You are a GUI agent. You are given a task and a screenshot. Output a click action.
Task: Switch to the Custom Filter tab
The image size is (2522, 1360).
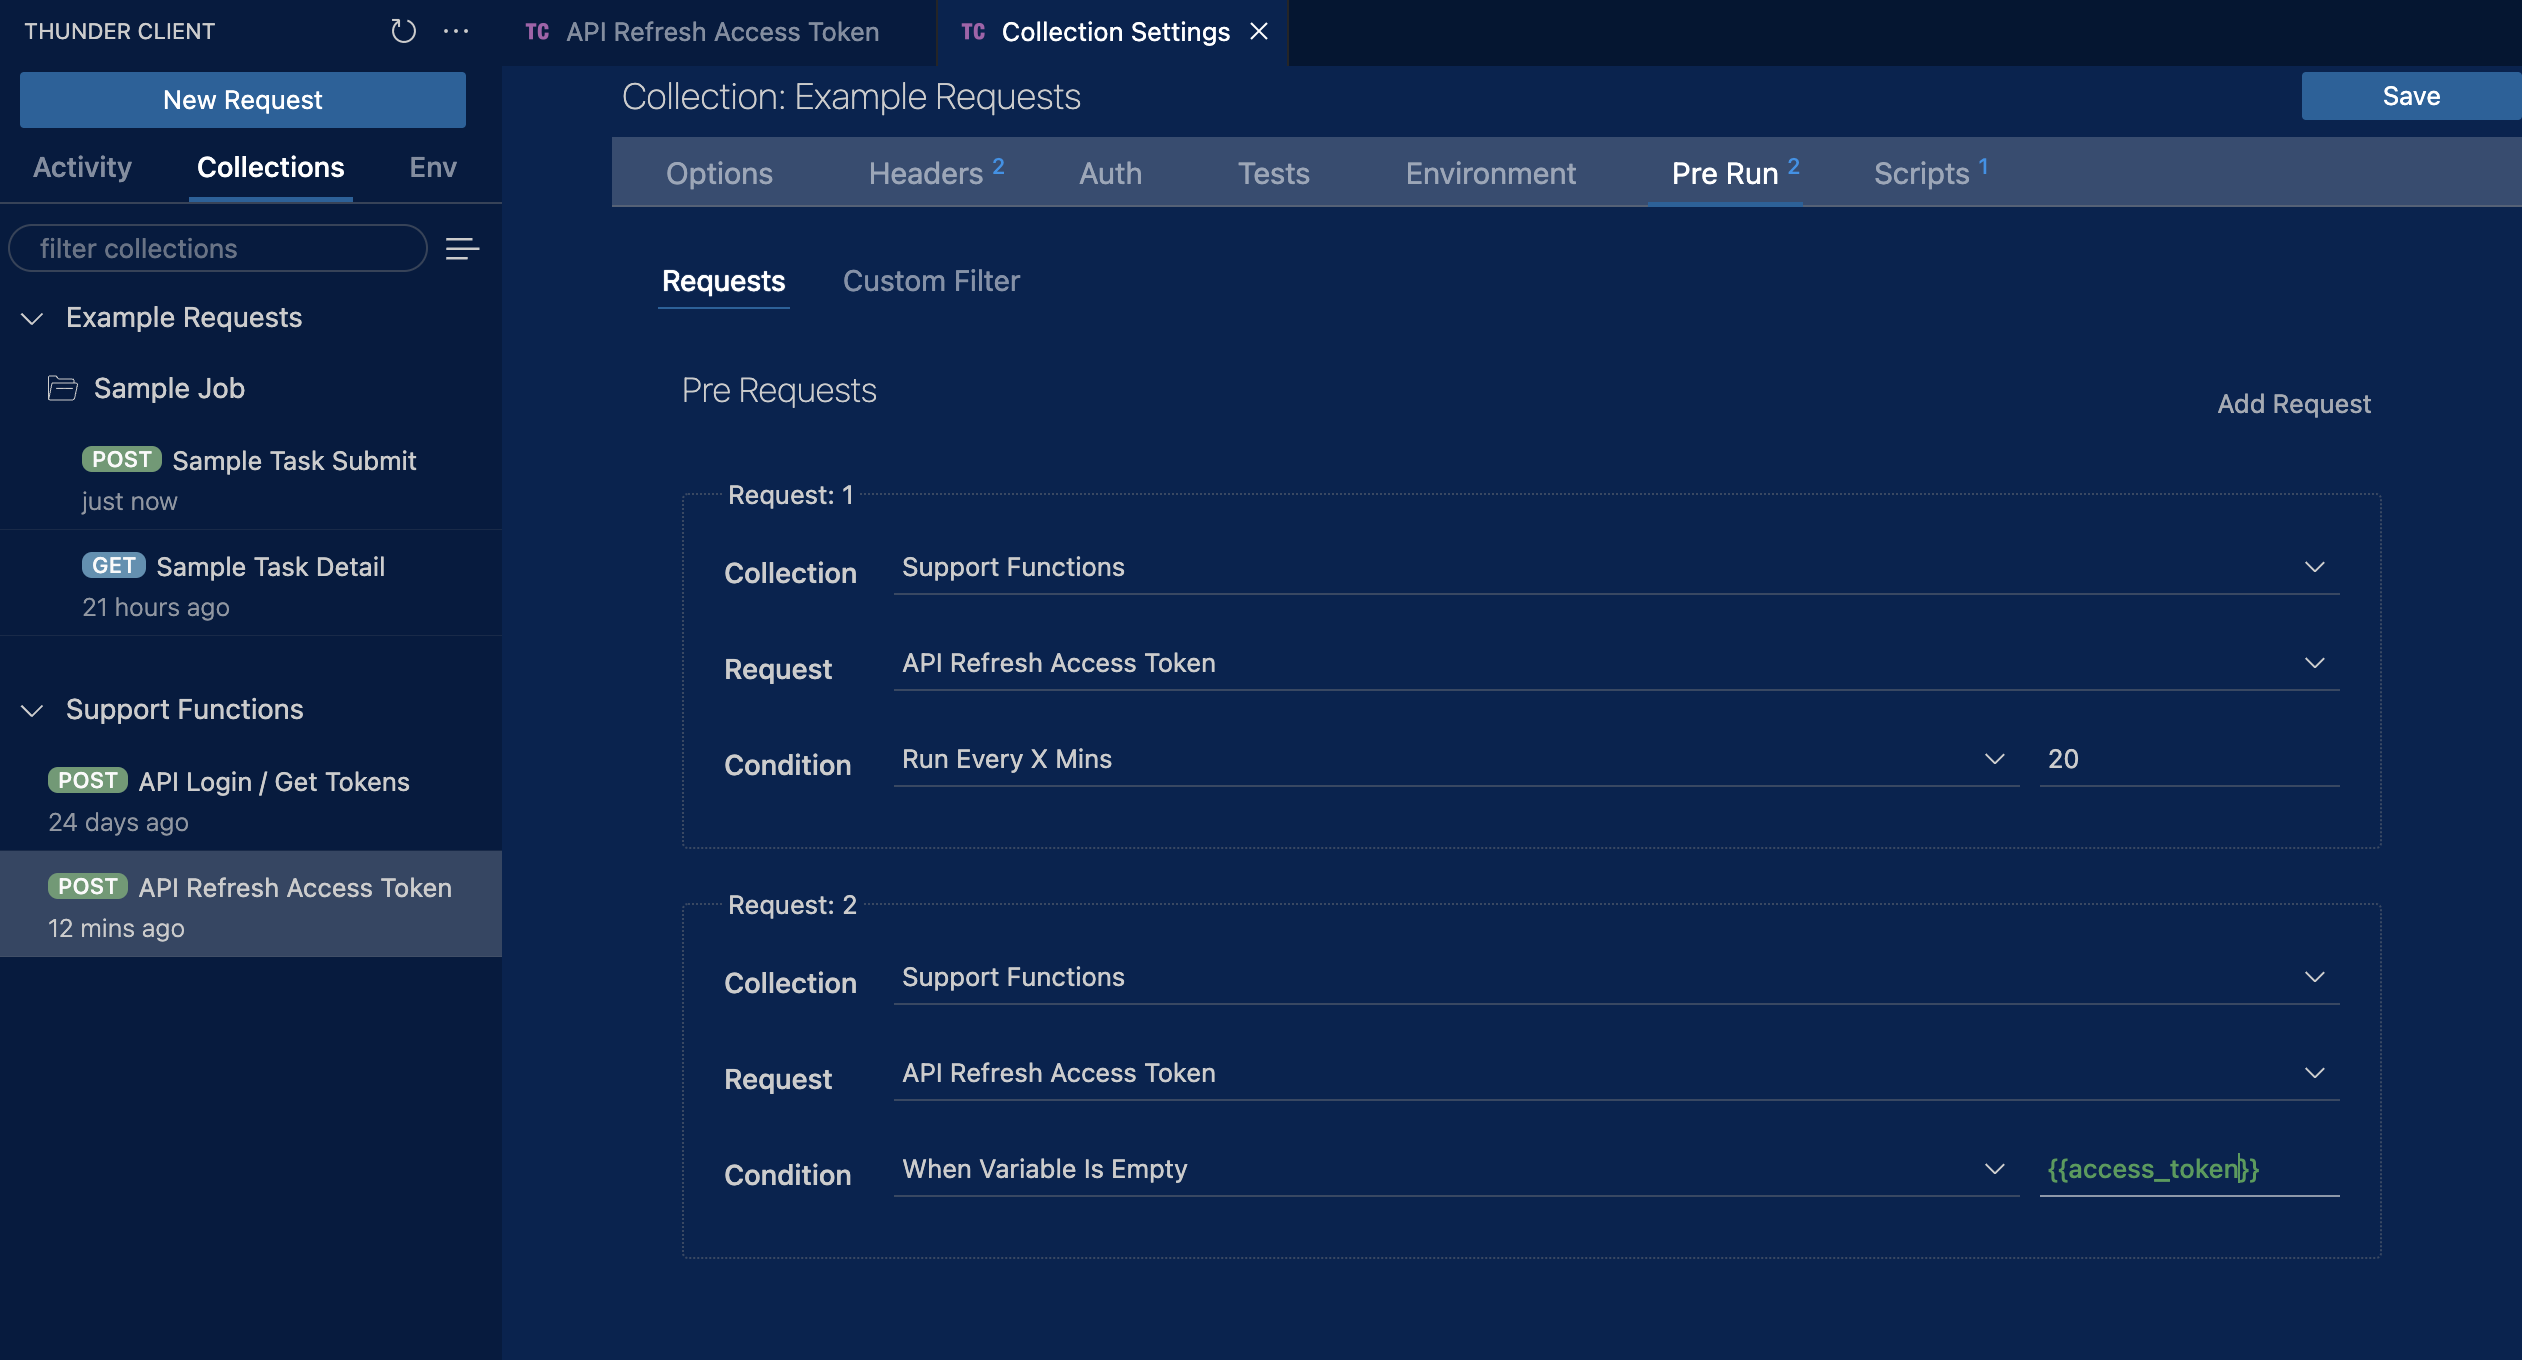931,281
